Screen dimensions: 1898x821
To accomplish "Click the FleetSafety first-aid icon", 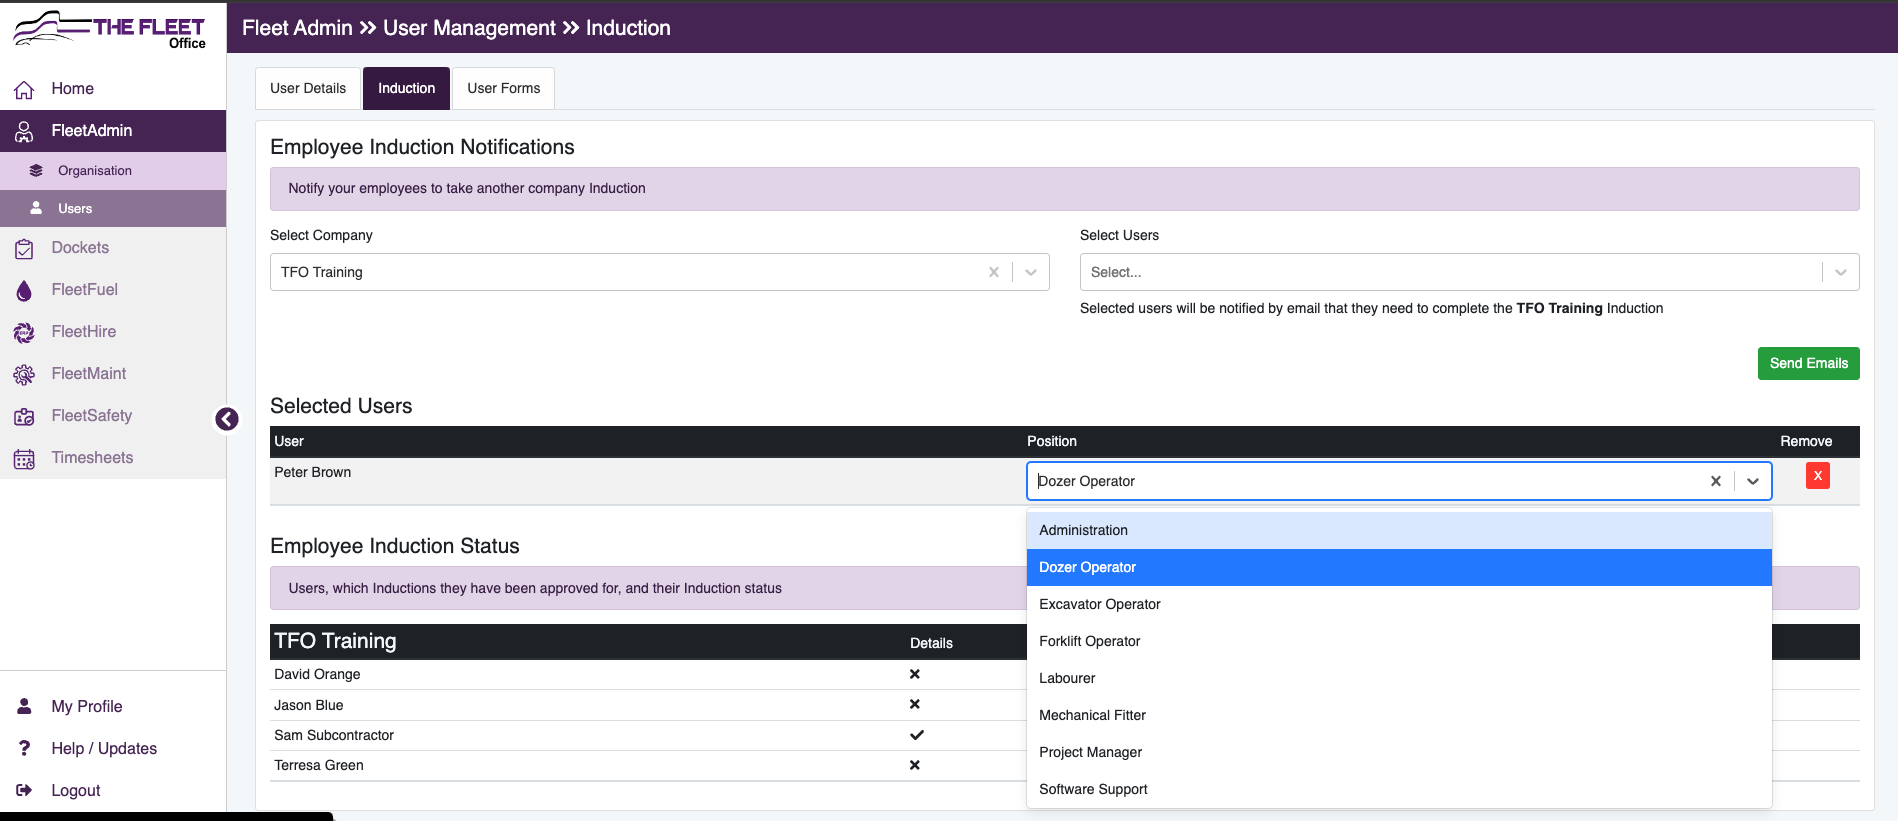I will click(x=24, y=416).
